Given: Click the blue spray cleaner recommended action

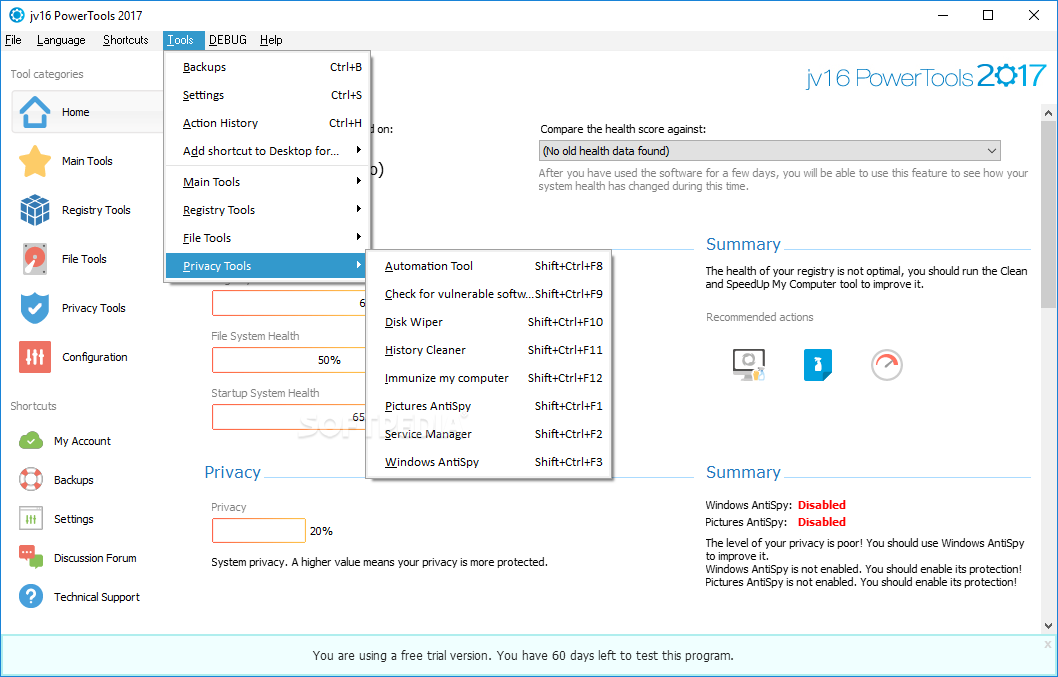Looking at the screenshot, I should click(818, 365).
